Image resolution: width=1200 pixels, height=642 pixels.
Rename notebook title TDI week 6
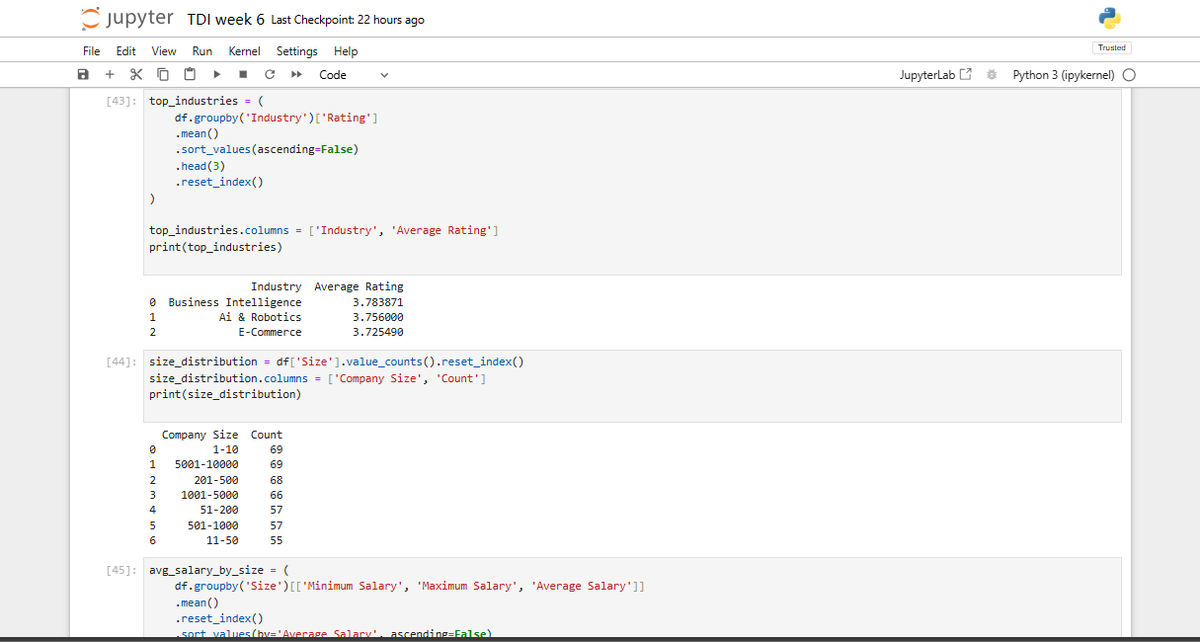(225, 20)
